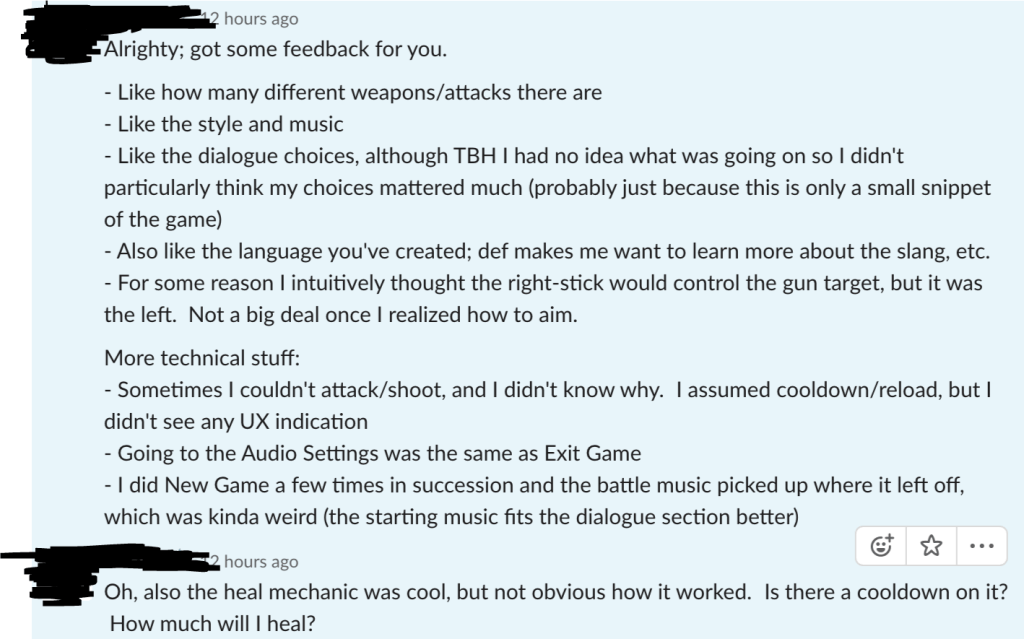Open the more actions ellipsis menu
1024x639 pixels.
pos(981,545)
